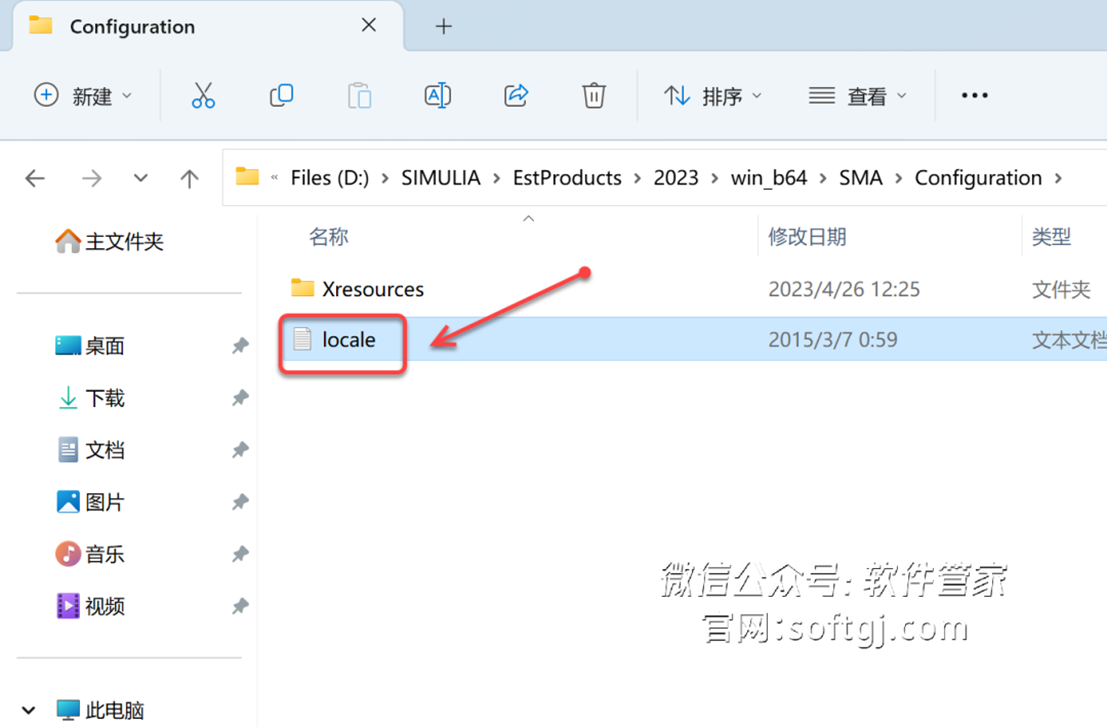Open the 新建 dropdown

(84, 96)
